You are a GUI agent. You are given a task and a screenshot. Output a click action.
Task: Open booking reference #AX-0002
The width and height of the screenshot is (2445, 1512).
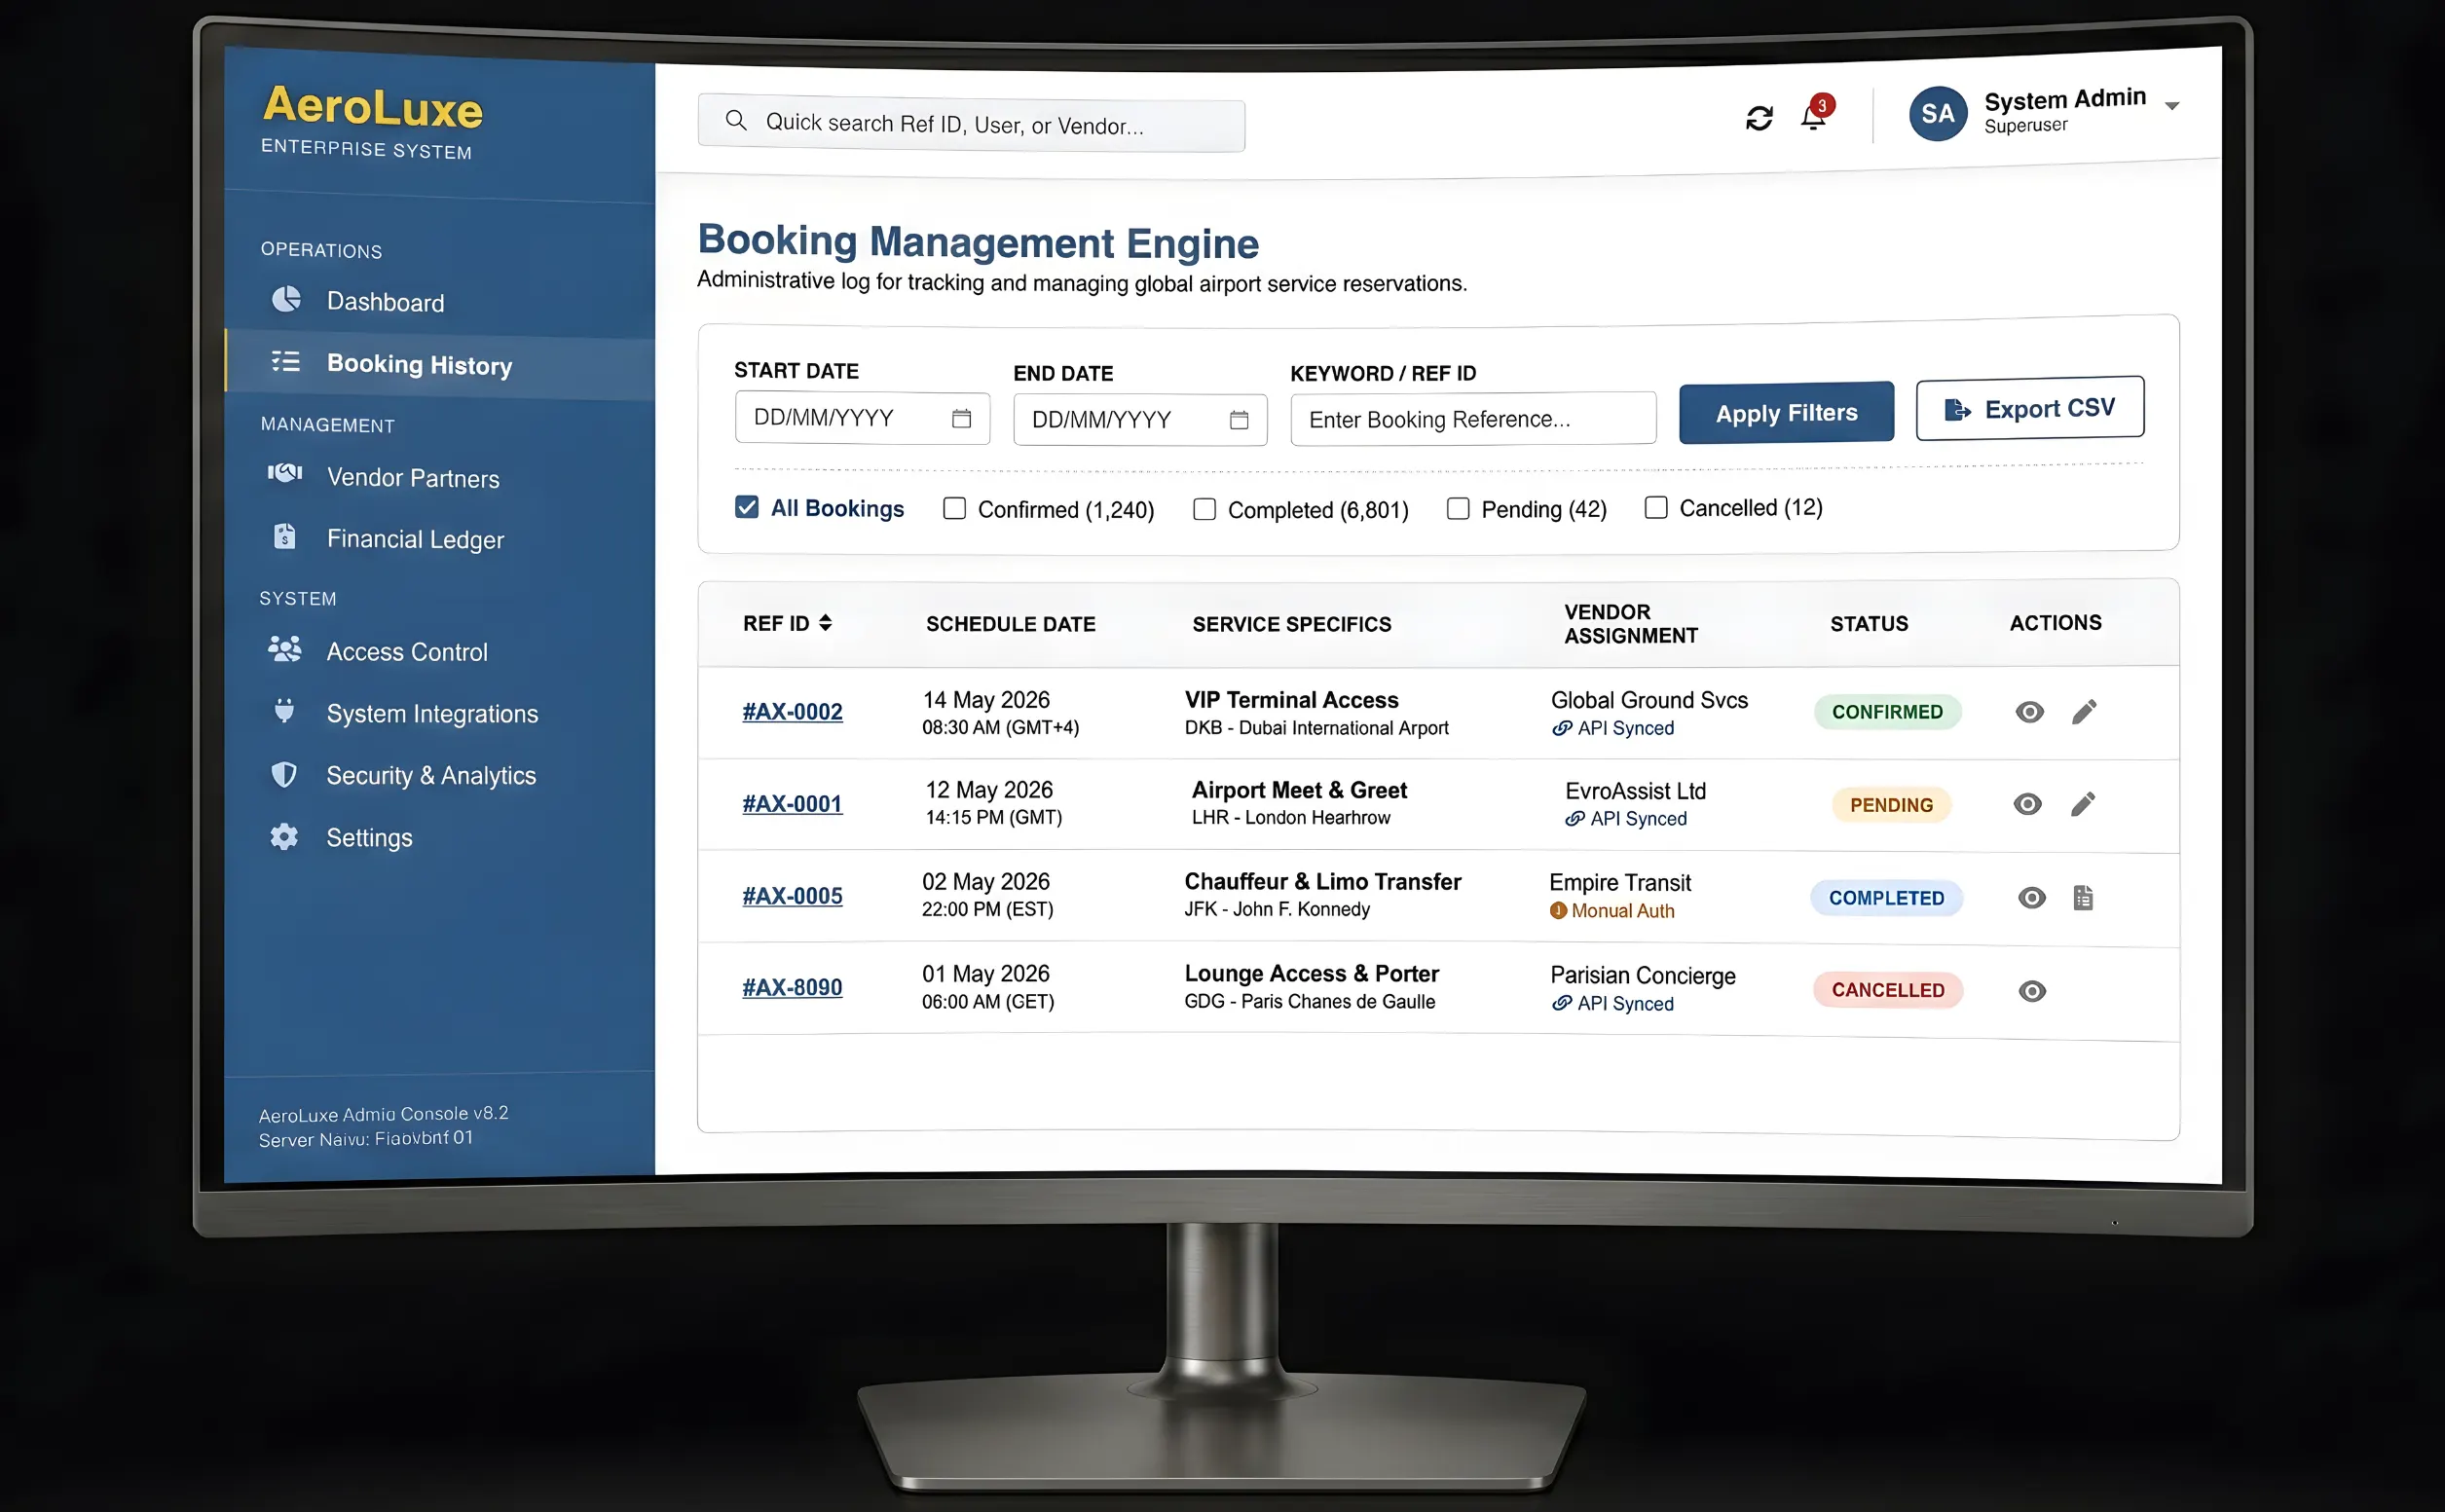pyautogui.click(x=792, y=712)
